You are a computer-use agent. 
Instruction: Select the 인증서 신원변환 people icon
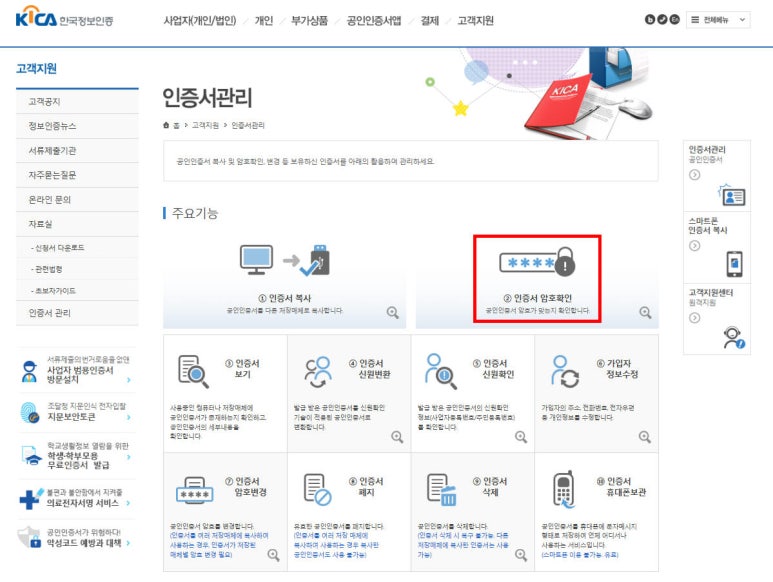coord(316,371)
